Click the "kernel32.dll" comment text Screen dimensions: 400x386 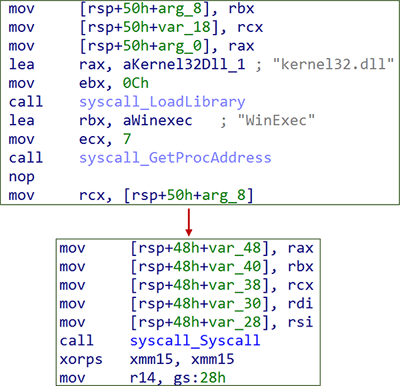coord(333,64)
